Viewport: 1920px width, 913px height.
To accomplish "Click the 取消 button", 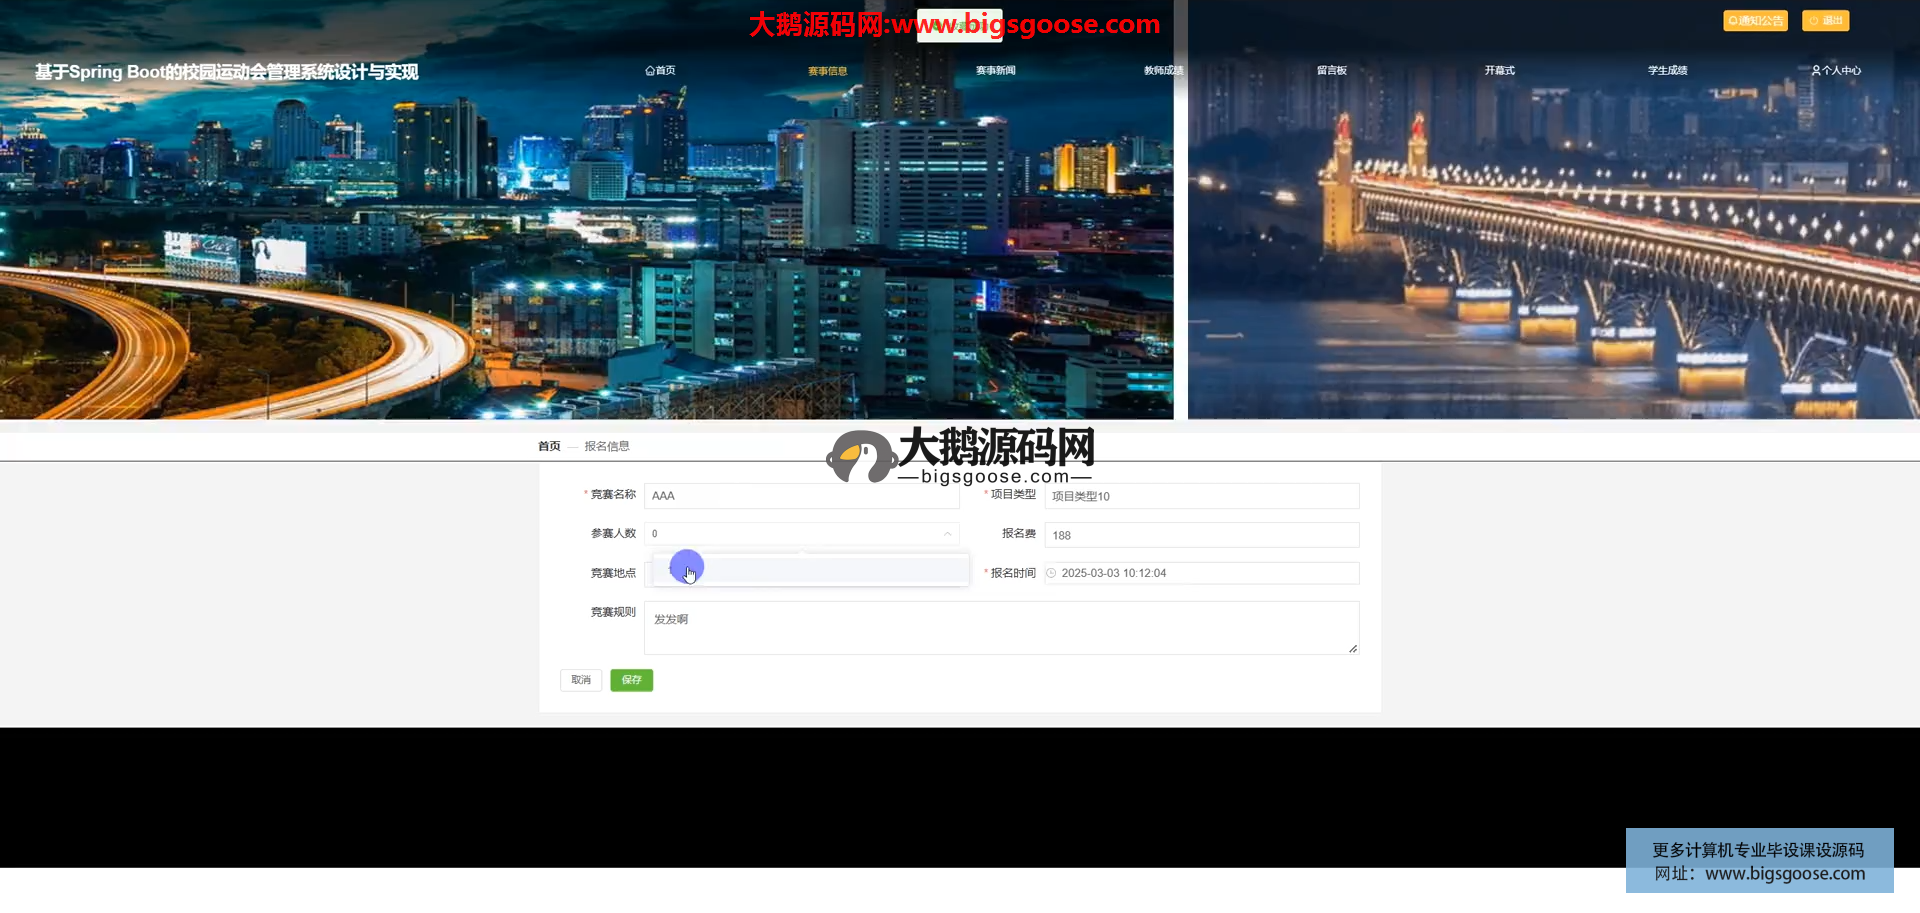I will click(581, 680).
